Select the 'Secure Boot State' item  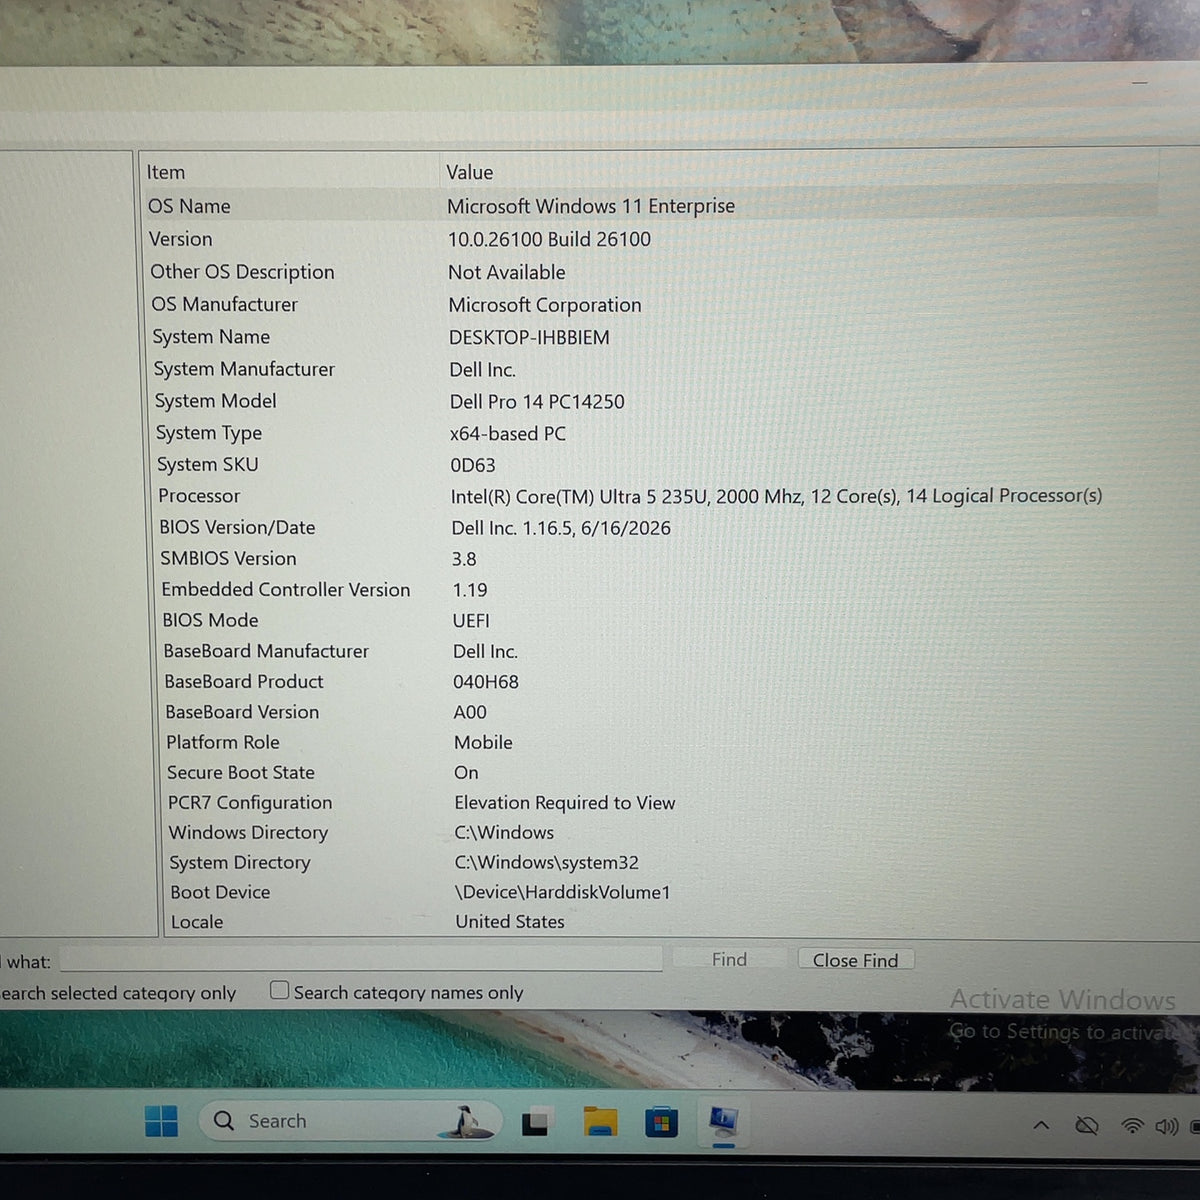coord(241,772)
